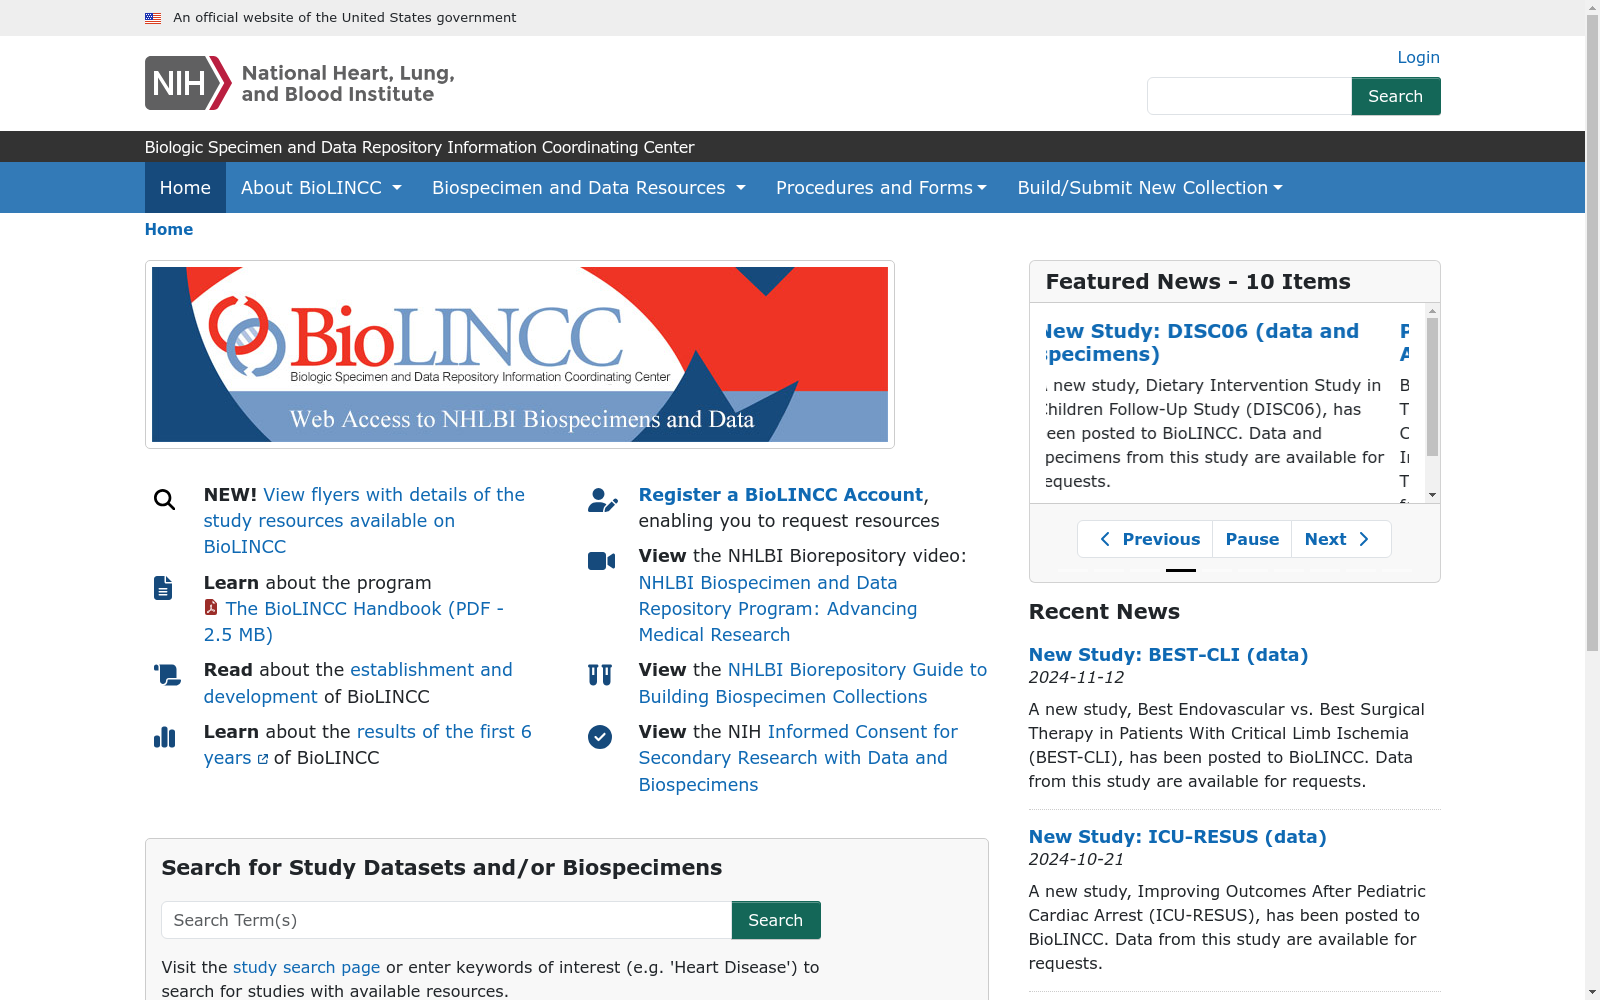Click the BioLINCC banner image
The height and width of the screenshot is (1000, 1600).
pyautogui.click(x=520, y=354)
